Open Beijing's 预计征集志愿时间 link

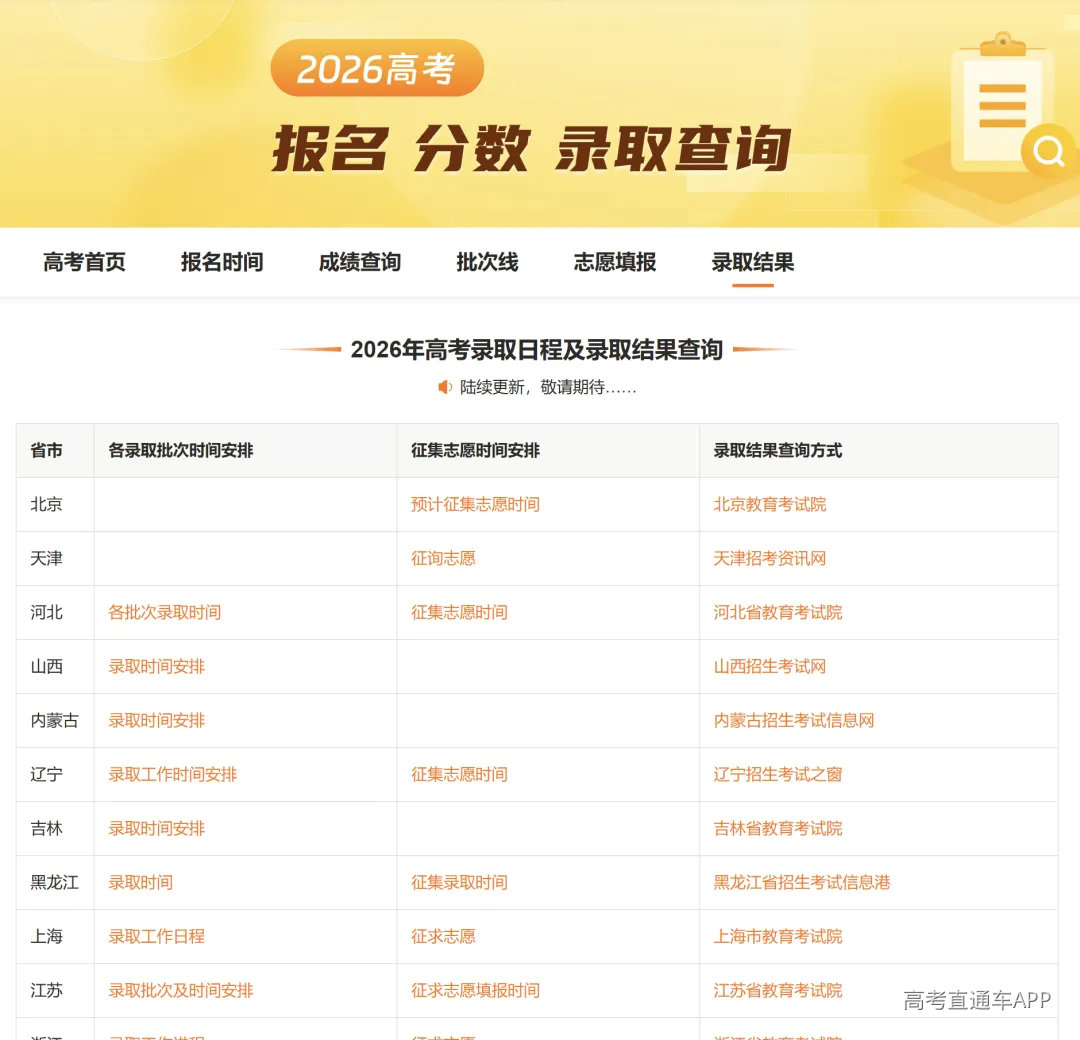[x=475, y=505]
